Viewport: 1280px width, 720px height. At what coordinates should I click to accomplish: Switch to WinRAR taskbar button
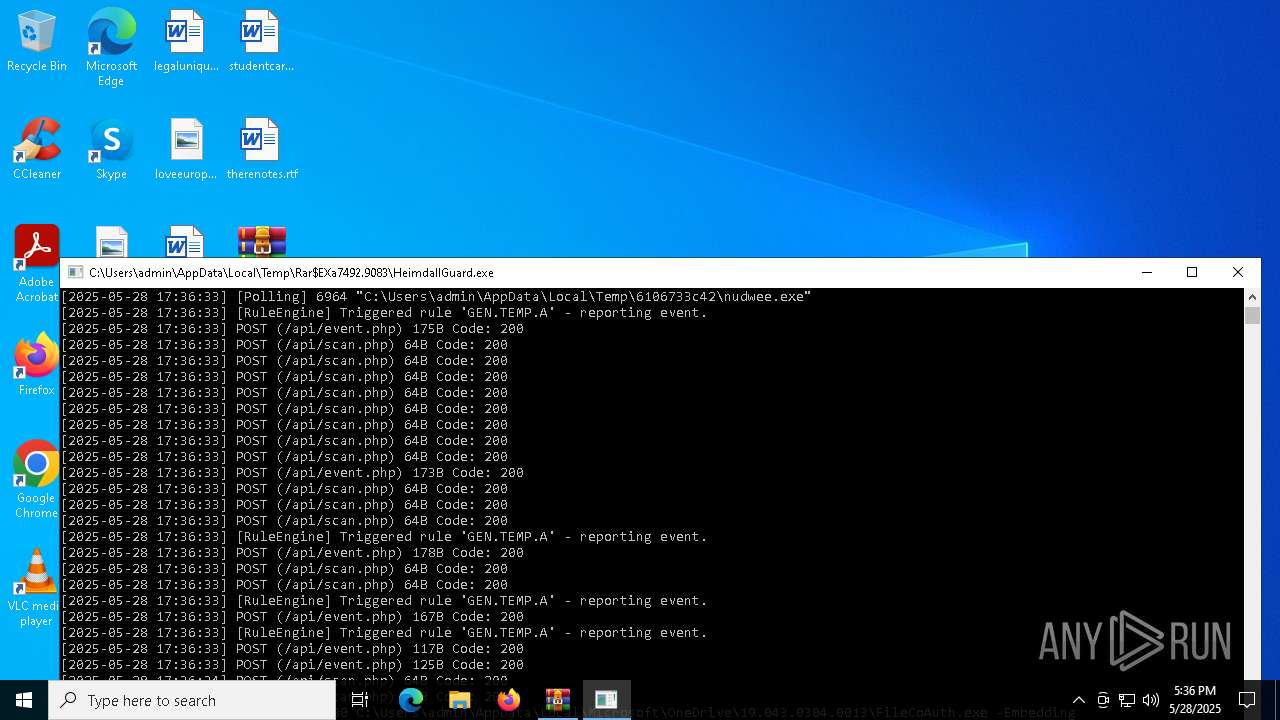[x=557, y=700]
